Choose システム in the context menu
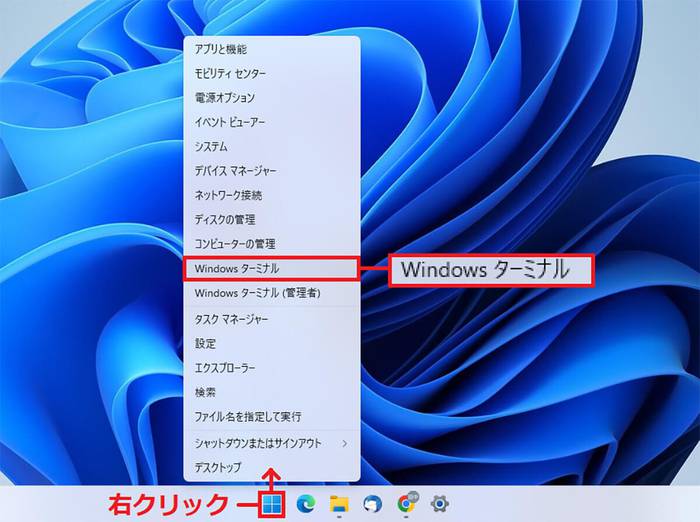 coord(272,146)
